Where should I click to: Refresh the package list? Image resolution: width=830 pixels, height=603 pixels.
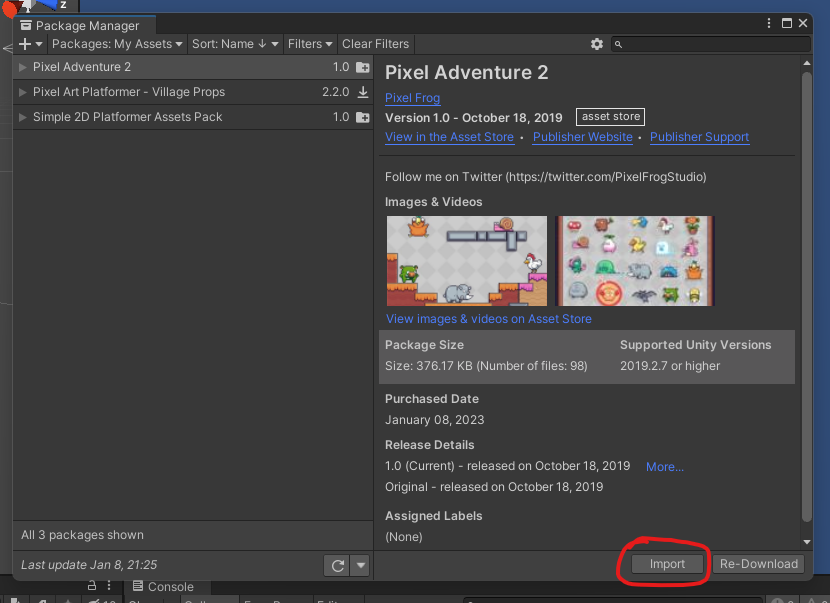pyautogui.click(x=338, y=565)
